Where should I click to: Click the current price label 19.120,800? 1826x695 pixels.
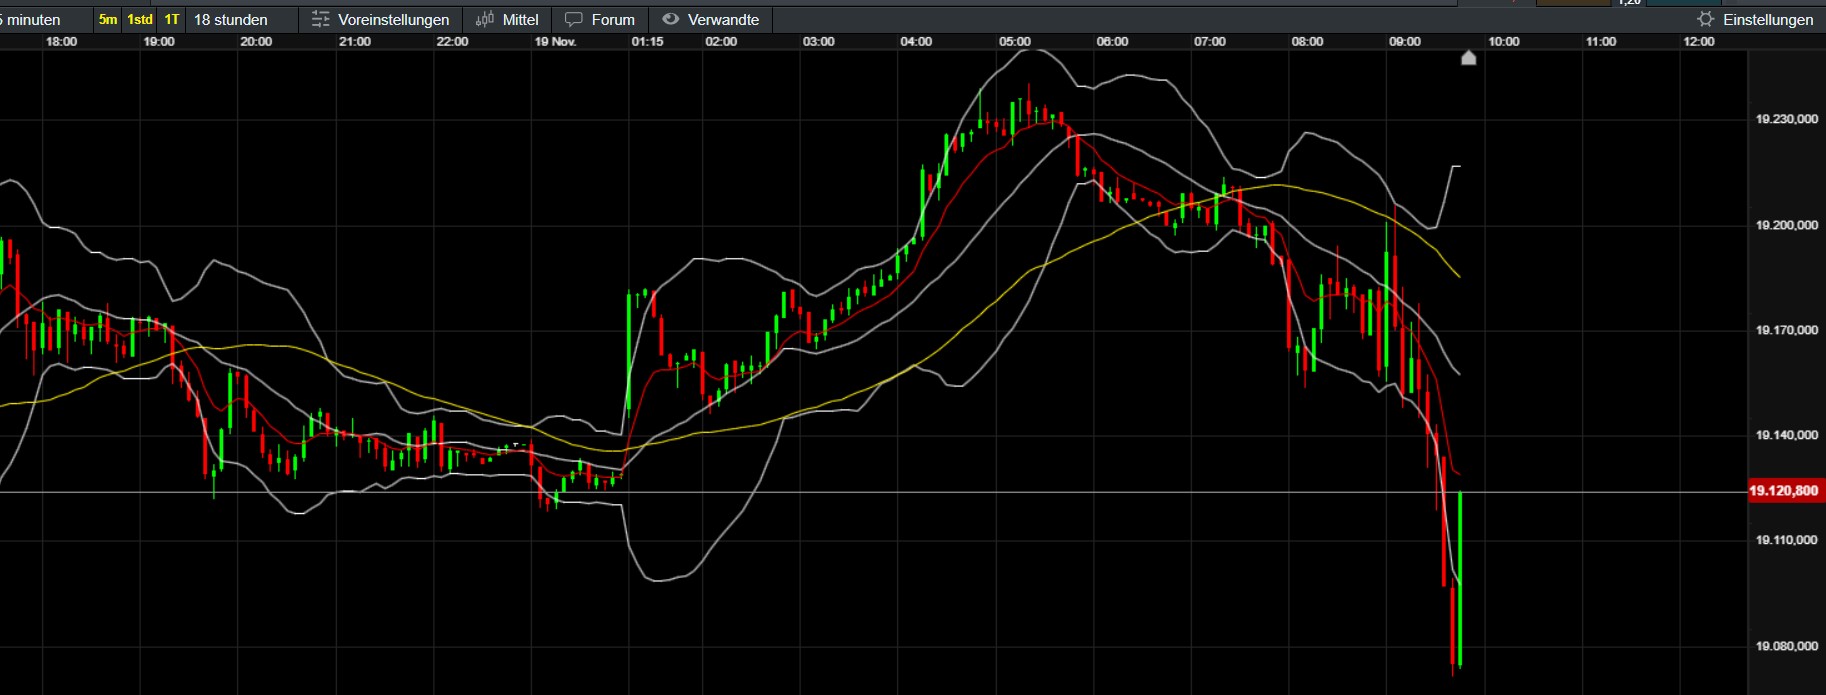pos(1784,491)
